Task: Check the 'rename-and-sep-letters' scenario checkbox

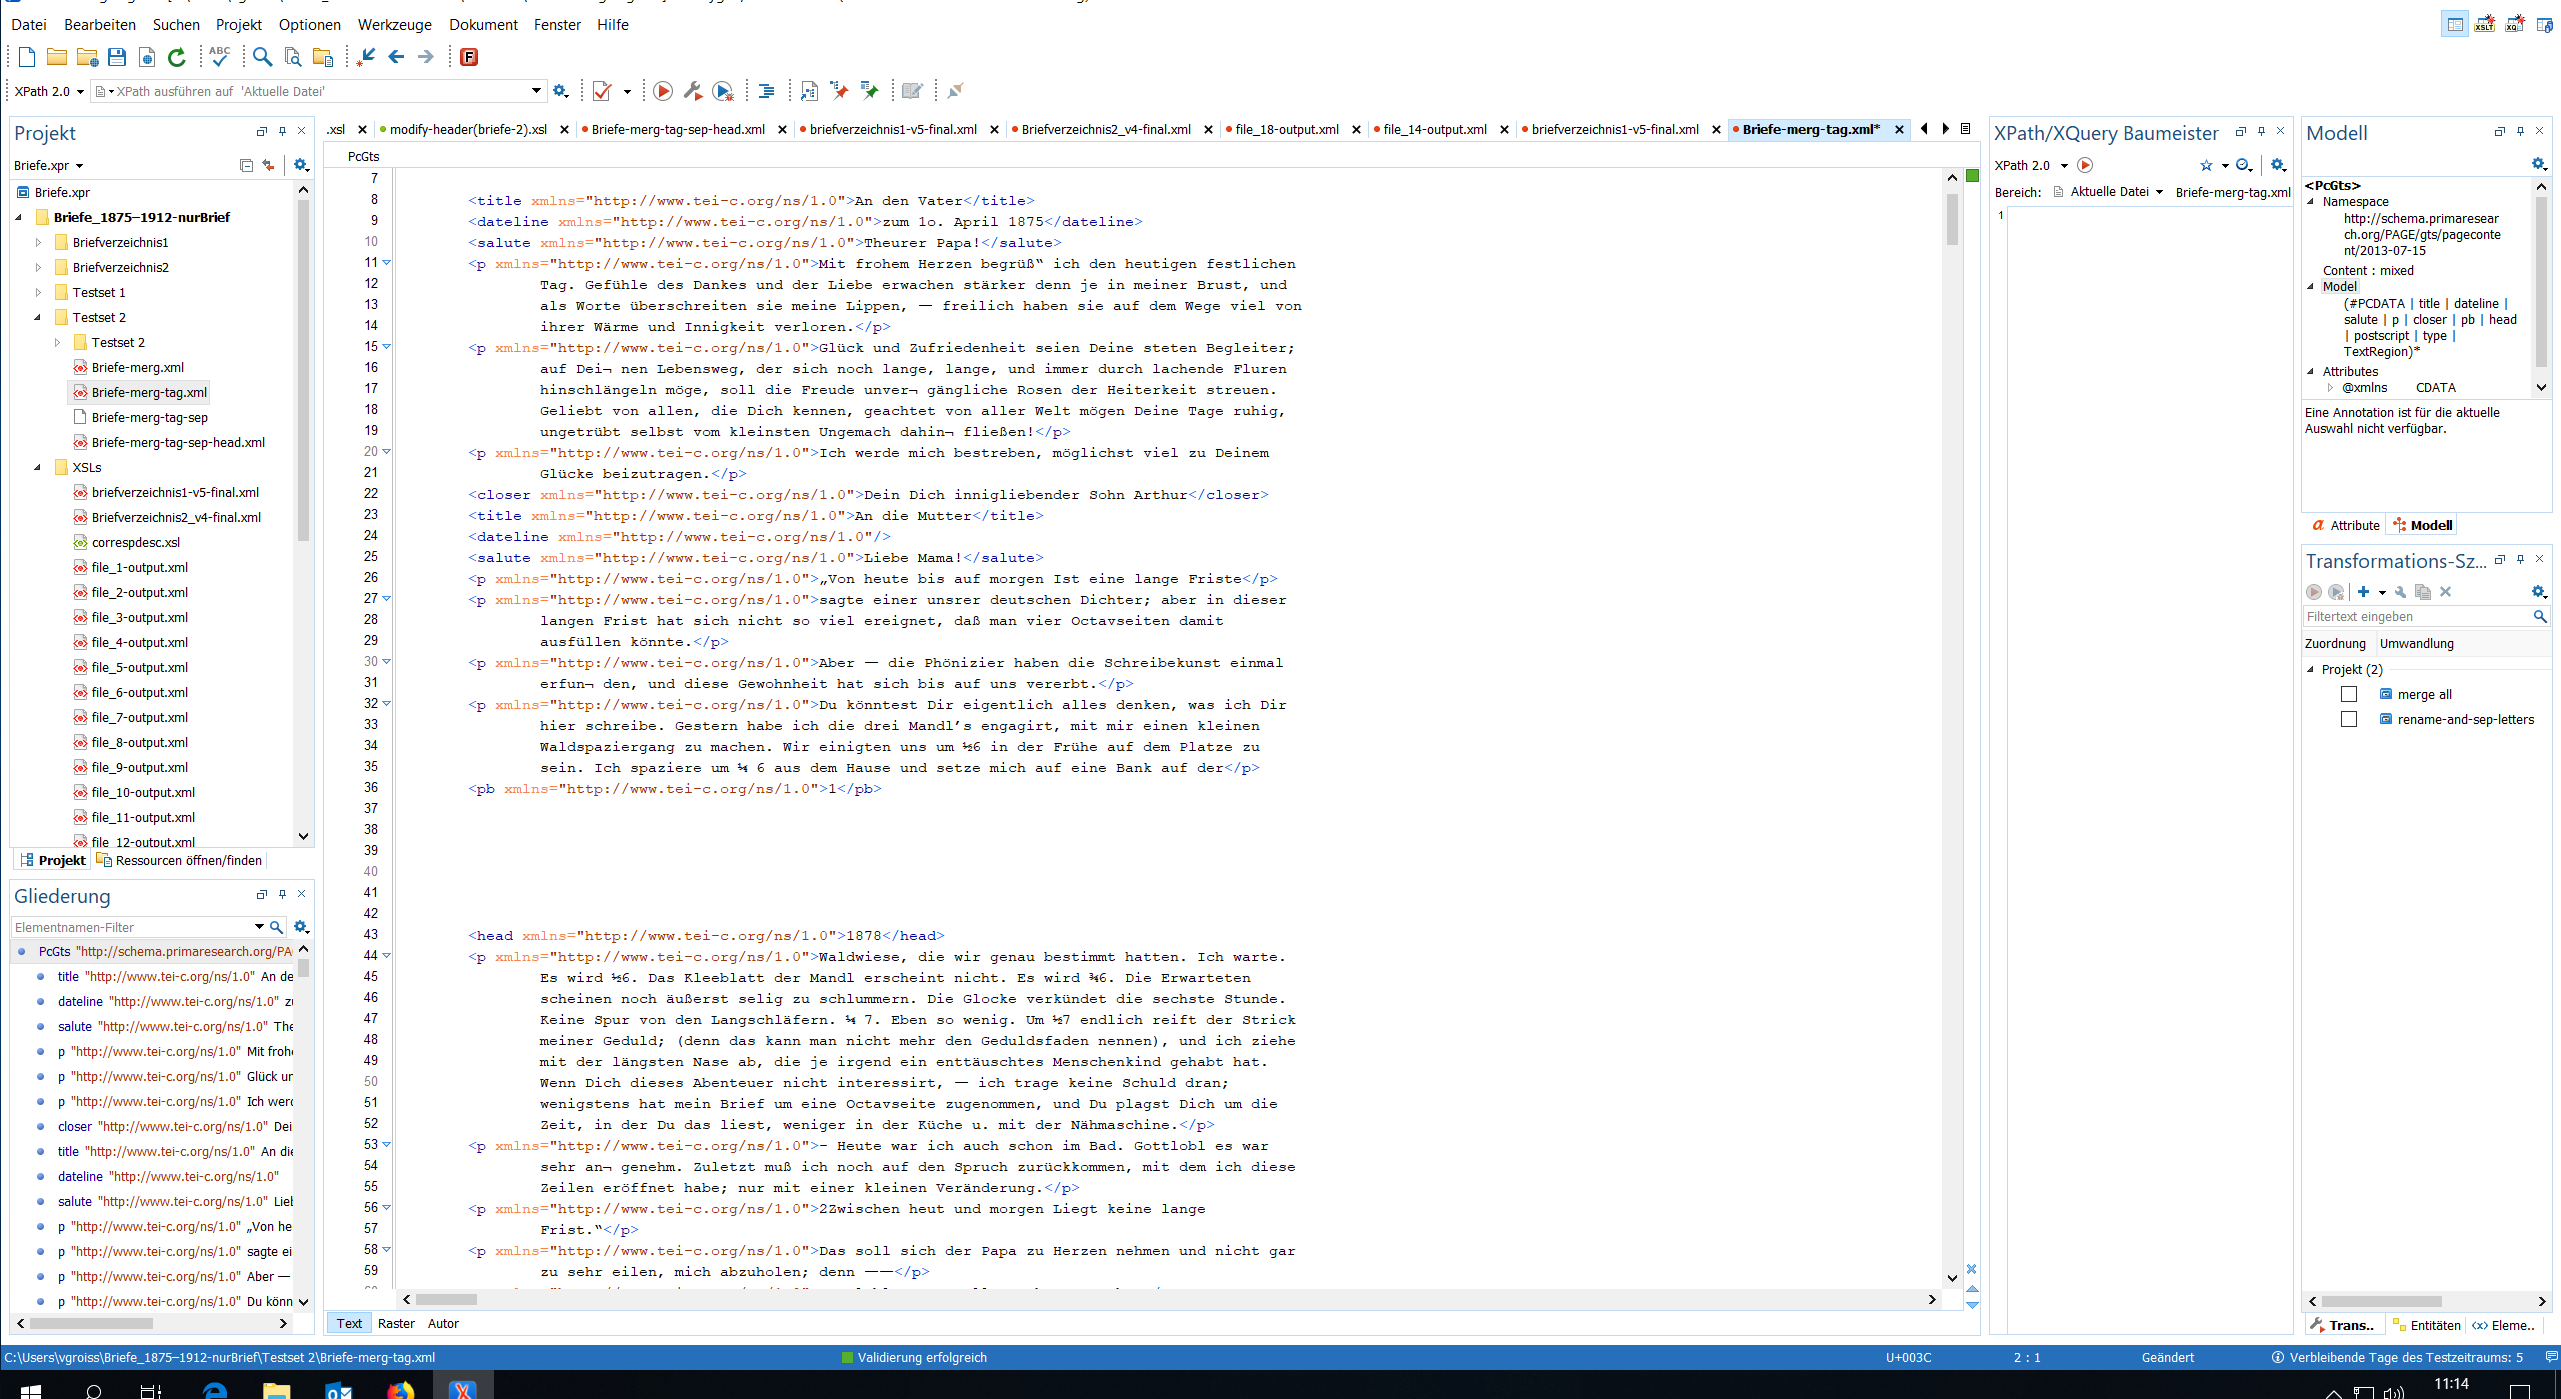Action: coord(2349,719)
